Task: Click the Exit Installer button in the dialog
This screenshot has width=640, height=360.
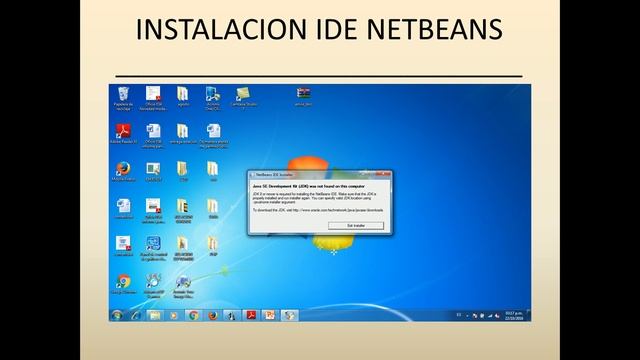Action: (x=356, y=225)
